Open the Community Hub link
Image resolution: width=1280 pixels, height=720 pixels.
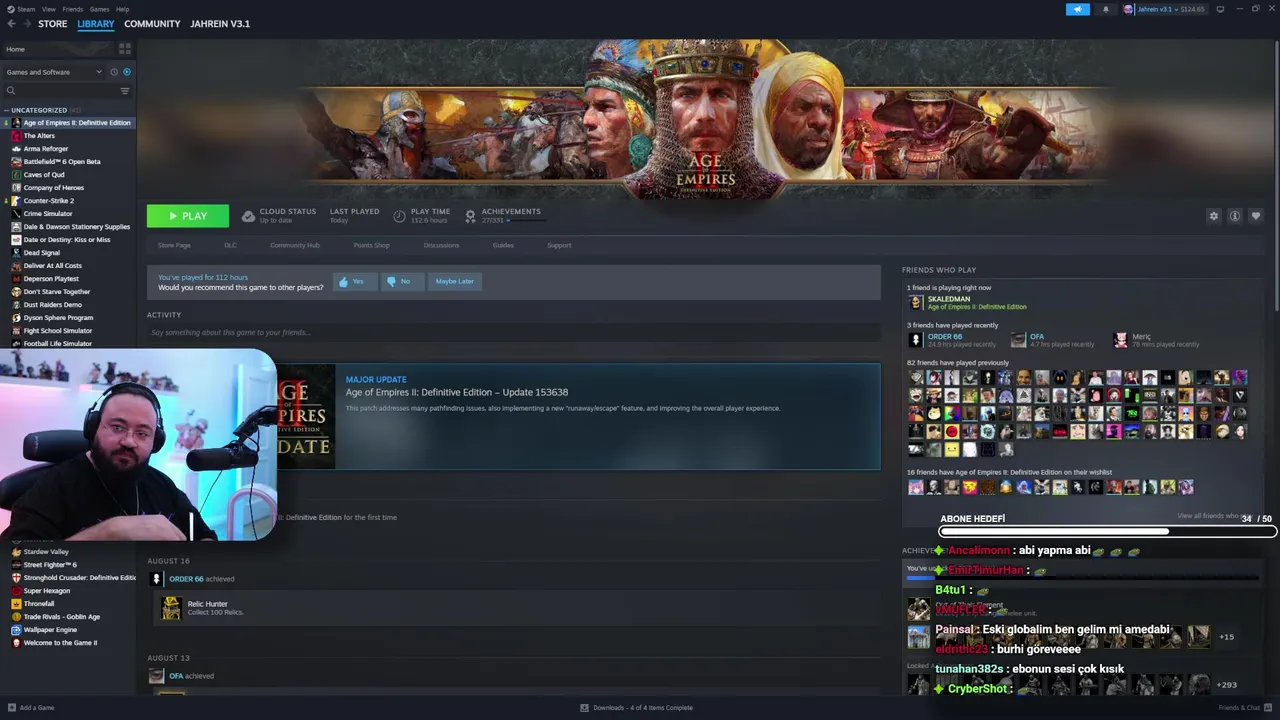click(295, 245)
